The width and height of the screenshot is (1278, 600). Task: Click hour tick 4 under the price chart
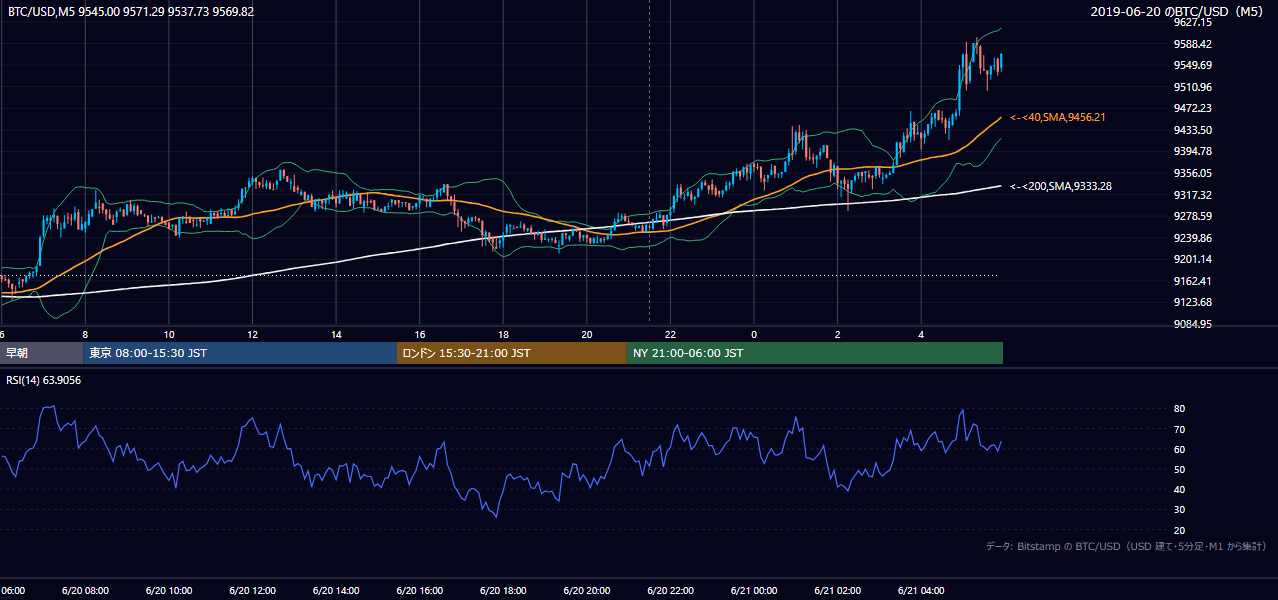[921, 335]
